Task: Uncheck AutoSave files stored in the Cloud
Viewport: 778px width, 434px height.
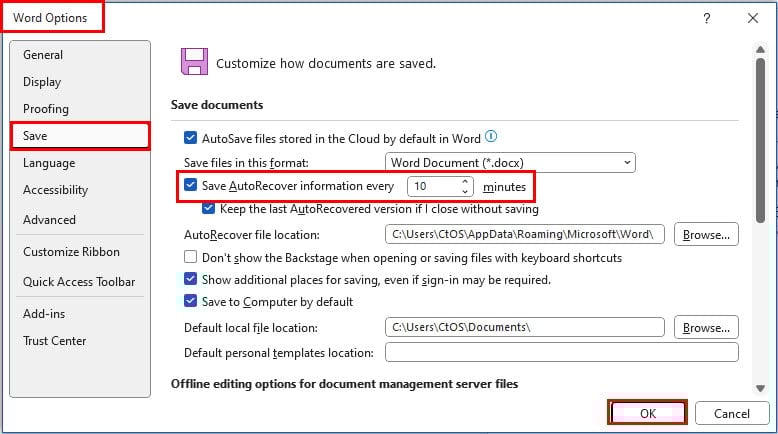Action: (x=190, y=137)
